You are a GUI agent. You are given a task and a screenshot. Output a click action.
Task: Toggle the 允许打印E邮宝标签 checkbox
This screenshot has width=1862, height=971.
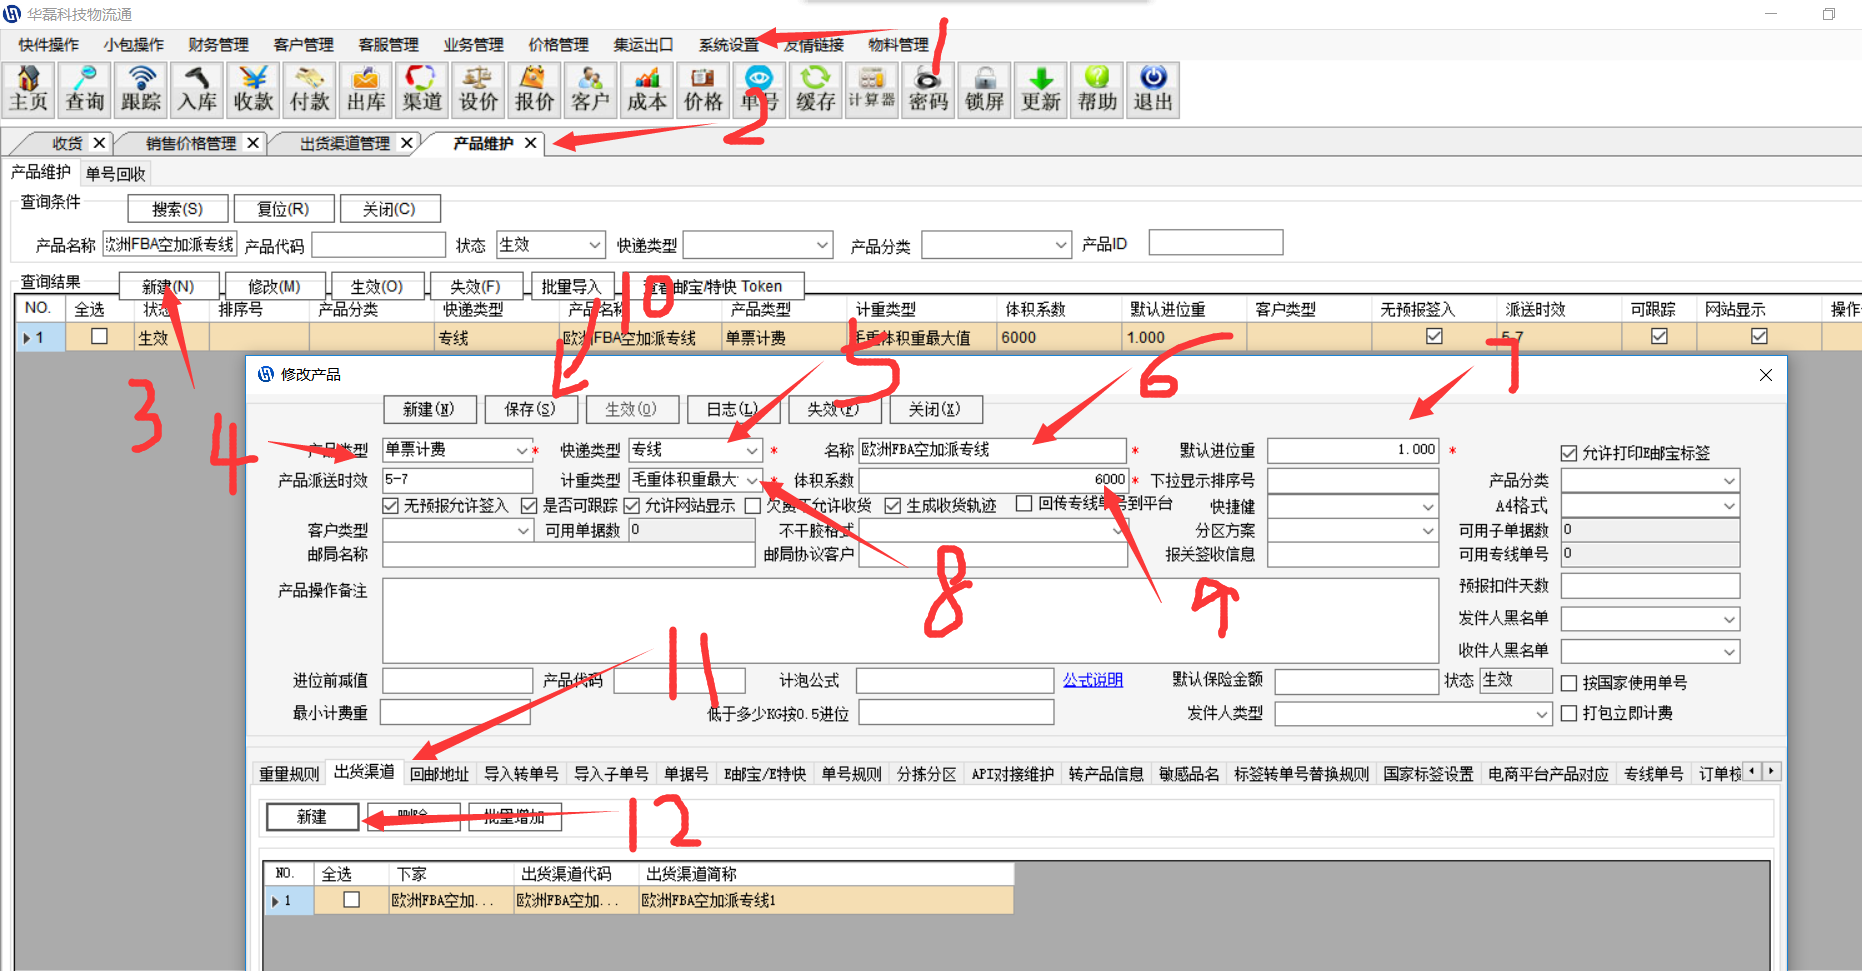pyautogui.click(x=1569, y=453)
